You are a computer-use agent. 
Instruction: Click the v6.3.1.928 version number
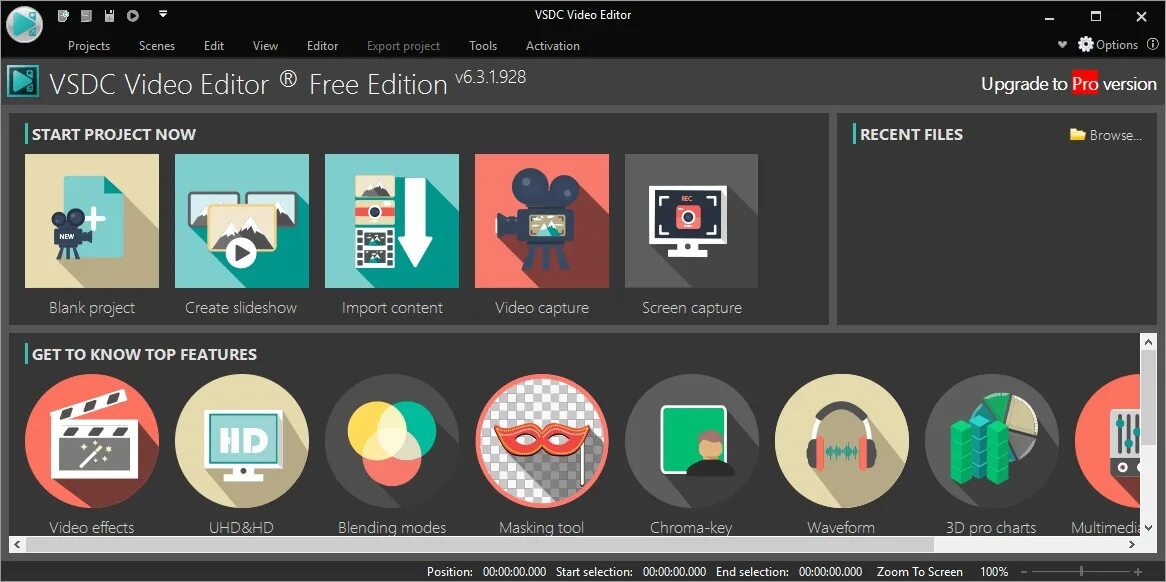pos(490,77)
